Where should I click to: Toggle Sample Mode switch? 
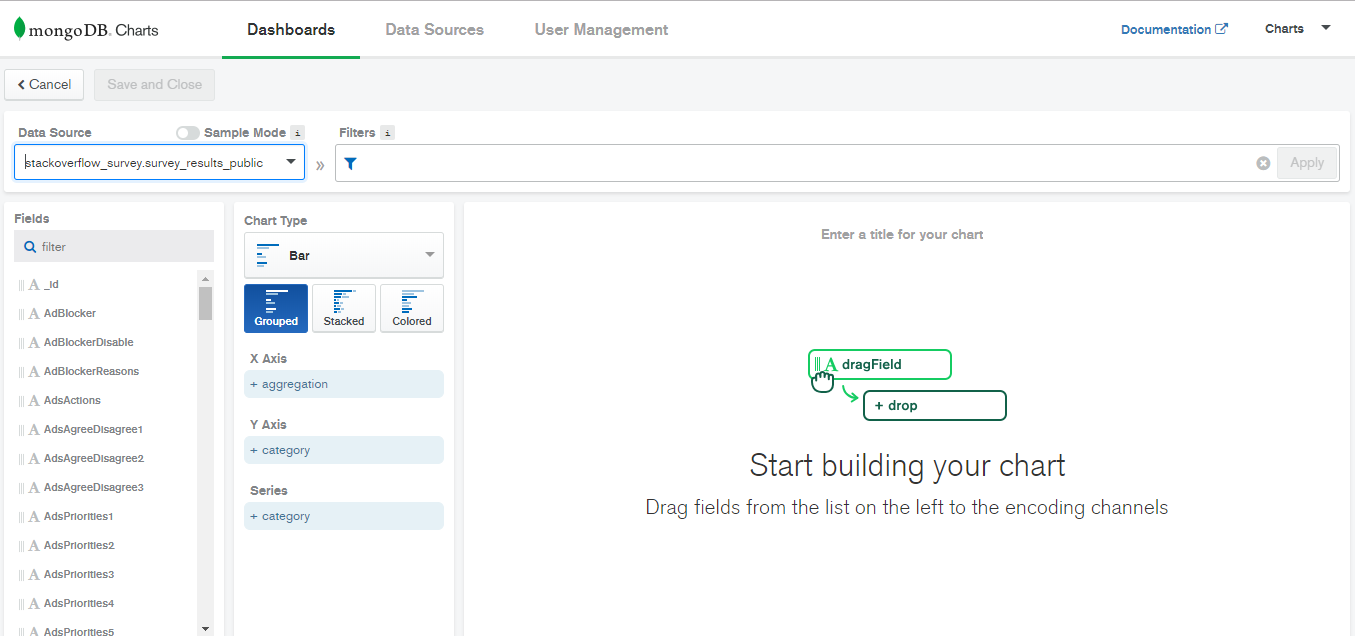pos(187,132)
